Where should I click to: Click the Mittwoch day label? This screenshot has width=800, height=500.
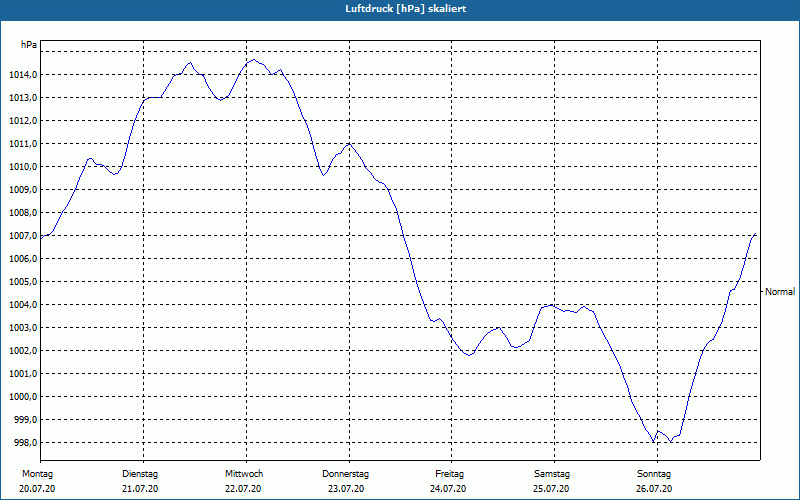tap(244, 474)
